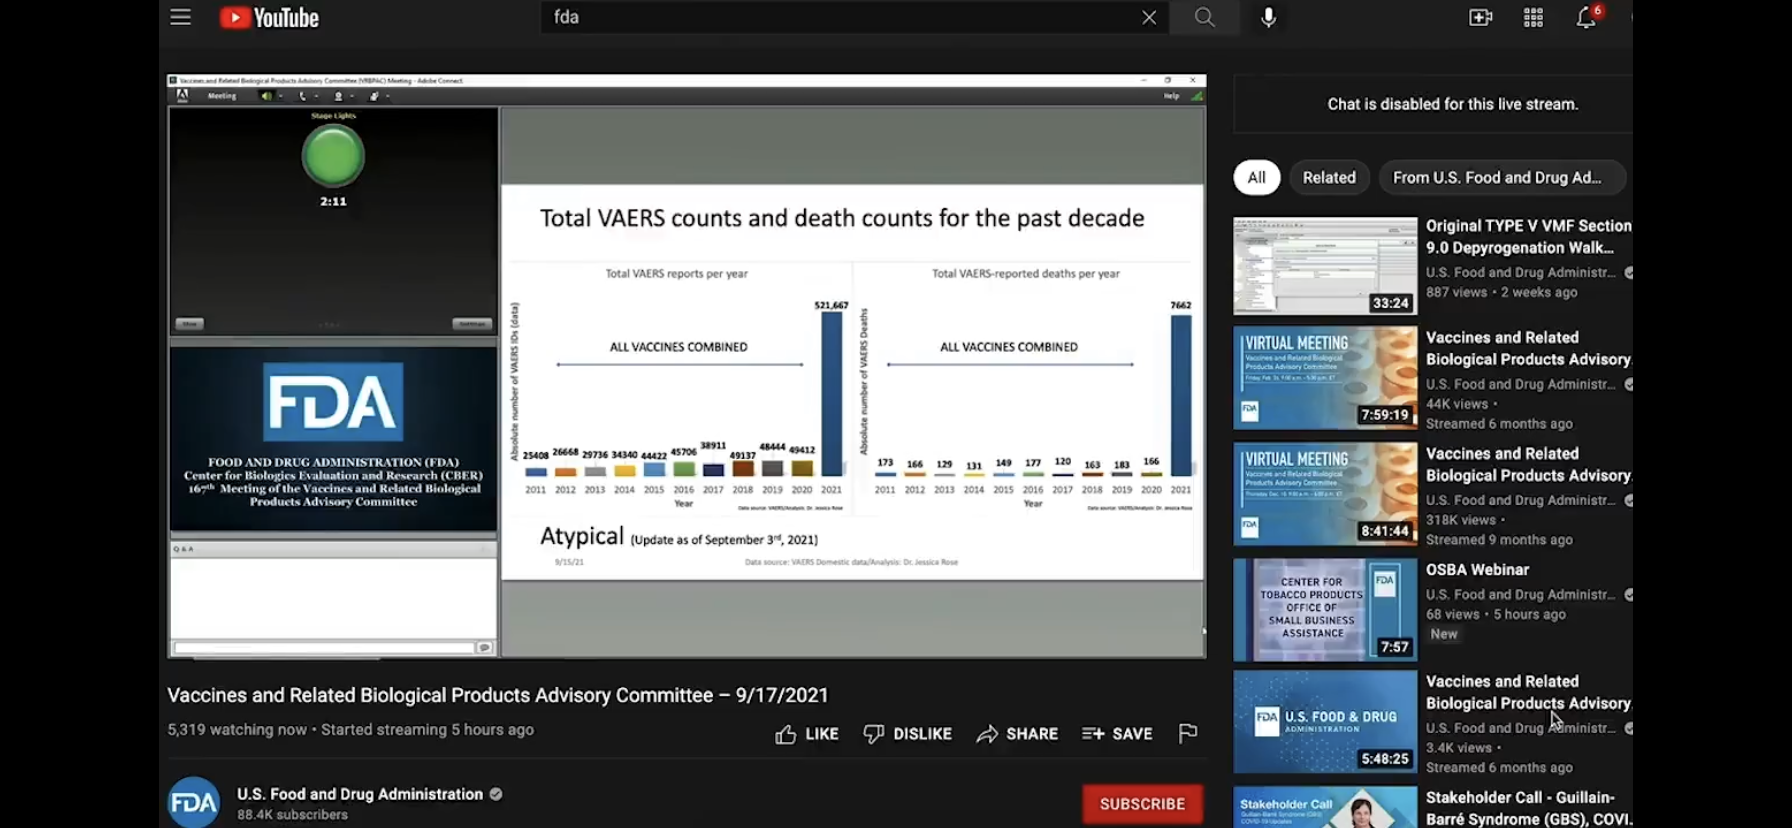
Task: Click the Q&A send message icon
Action: tap(485, 648)
